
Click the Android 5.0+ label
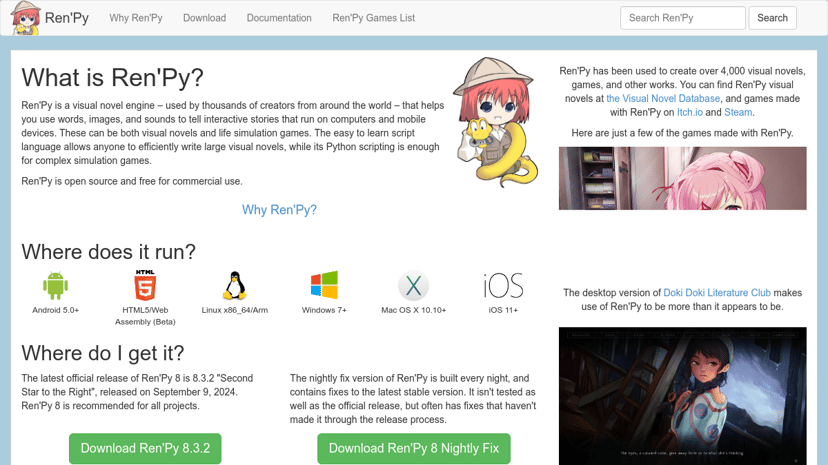point(55,310)
